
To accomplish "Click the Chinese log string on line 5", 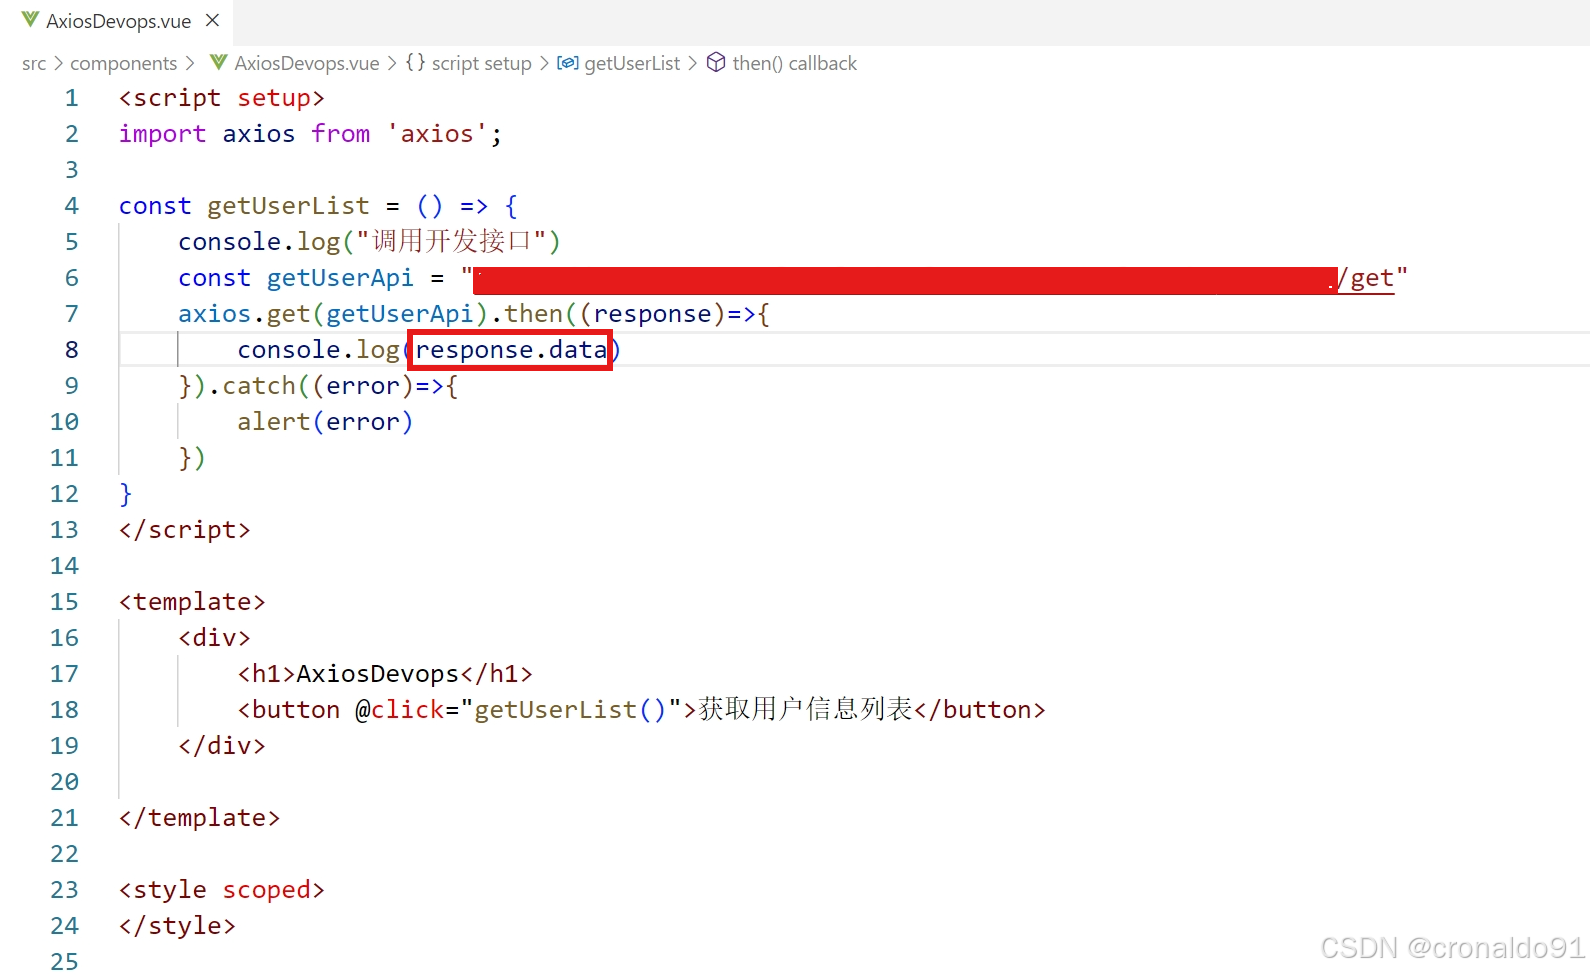I will (x=451, y=242).
